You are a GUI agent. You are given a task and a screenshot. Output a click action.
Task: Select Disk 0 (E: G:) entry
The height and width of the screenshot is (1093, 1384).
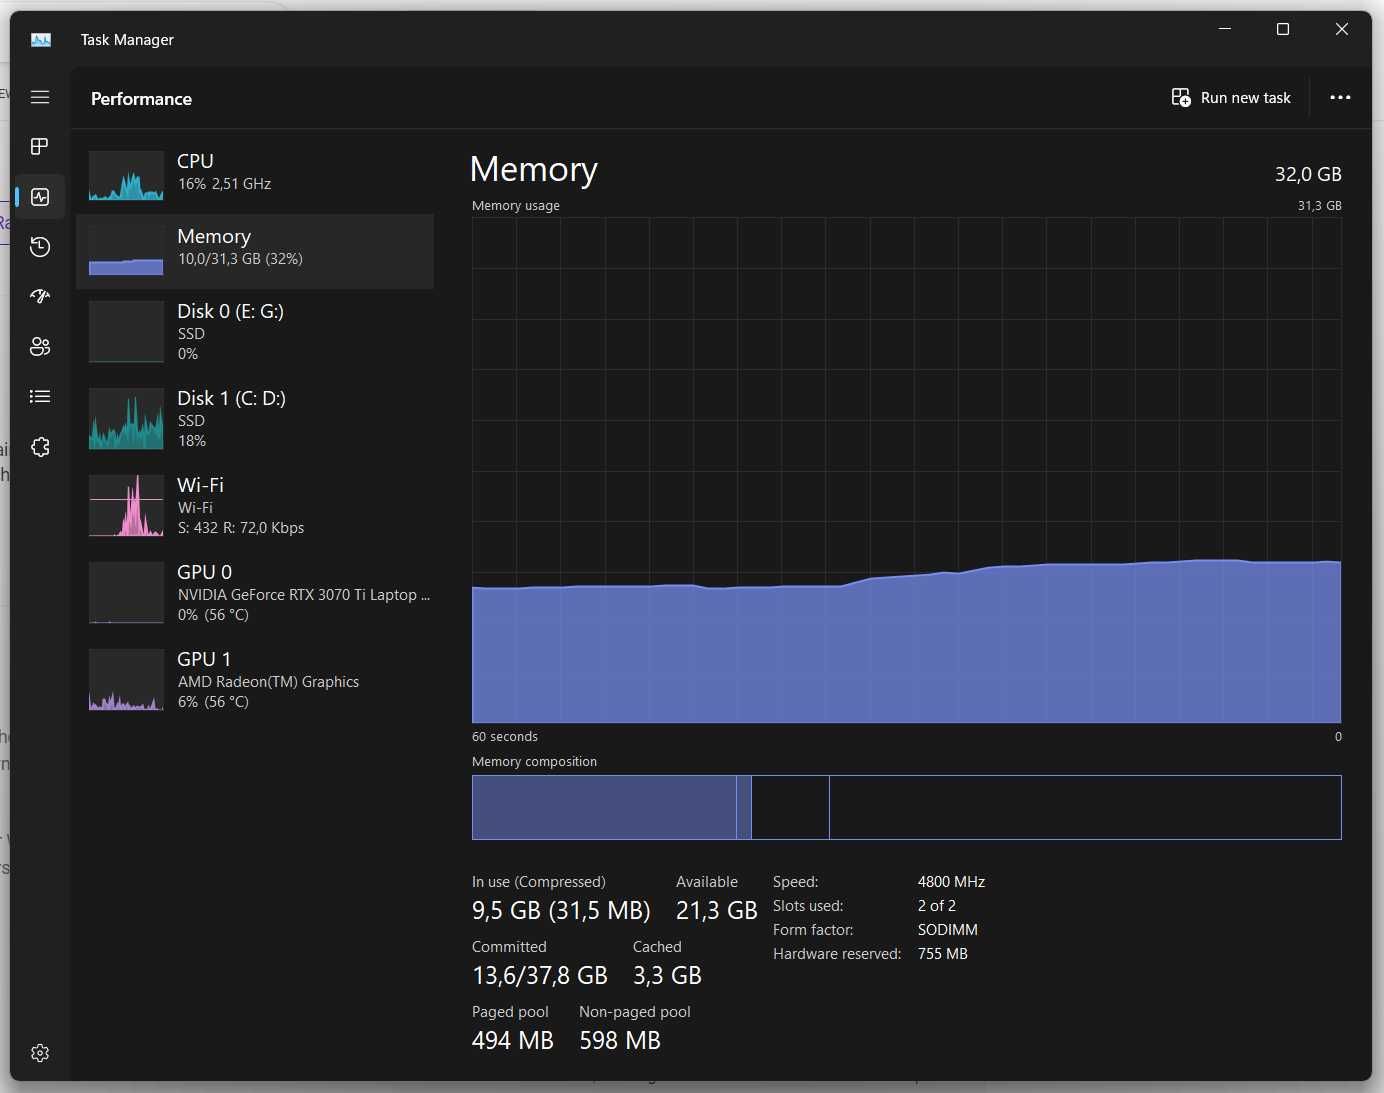[255, 332]
